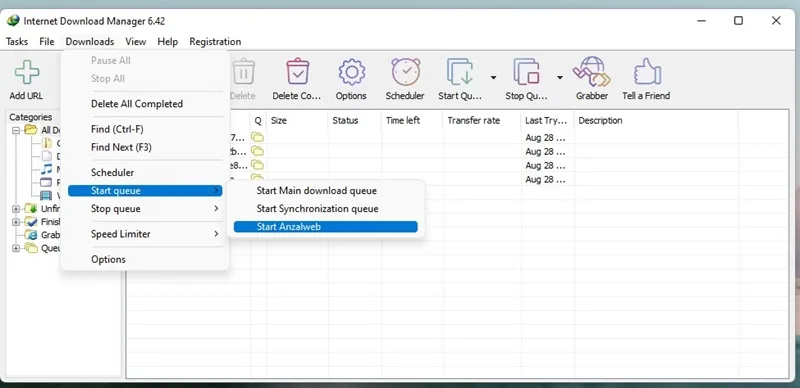
Task: Click Tell a Friend thumbs-up icon
Action: click(x=647, y=72)
